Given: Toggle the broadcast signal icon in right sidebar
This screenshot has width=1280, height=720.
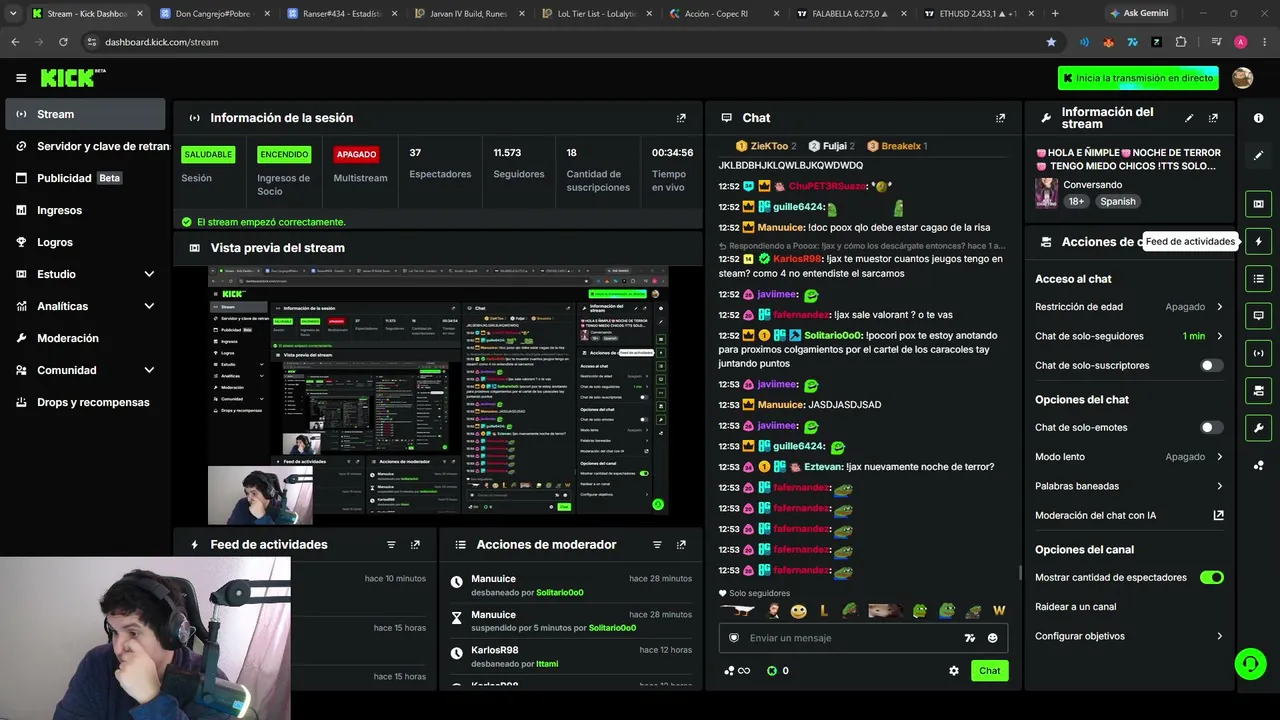Looking at the screenshot, I should click(x=1258, y=353).
